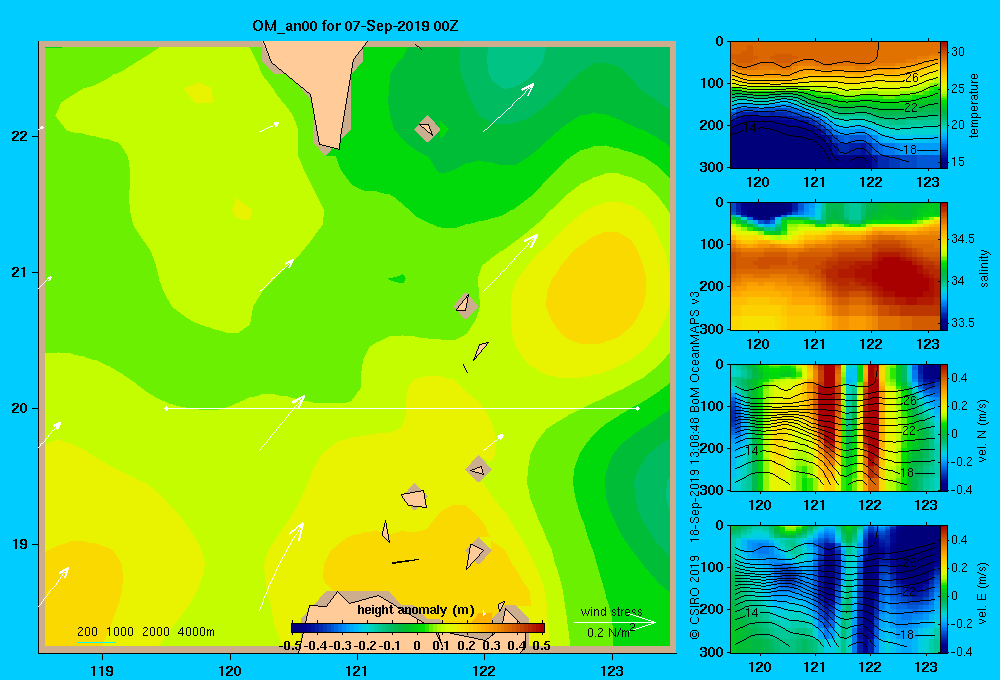Click longitude label 123 below main map
1000x680 pixels.
tap(612, 670)
